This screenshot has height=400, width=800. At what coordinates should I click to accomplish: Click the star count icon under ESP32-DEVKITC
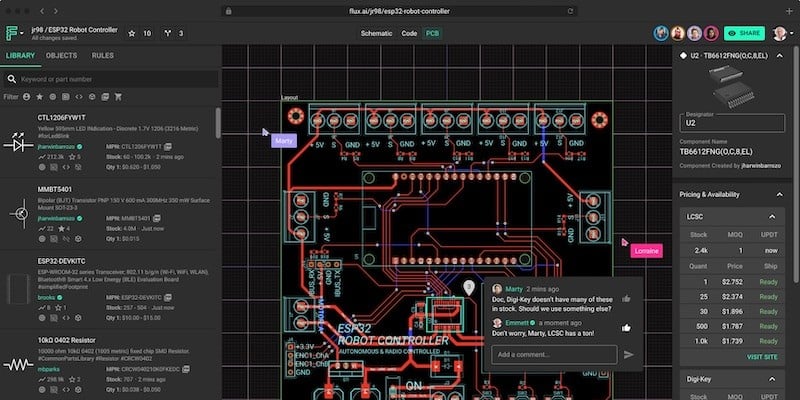click(58, 308)
